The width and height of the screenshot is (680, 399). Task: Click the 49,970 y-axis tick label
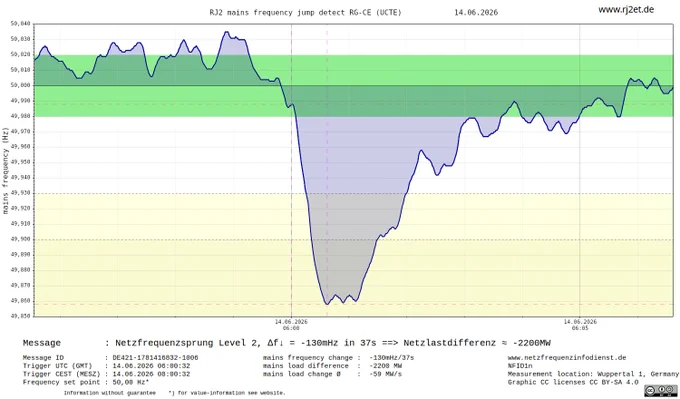click(21, 132)
